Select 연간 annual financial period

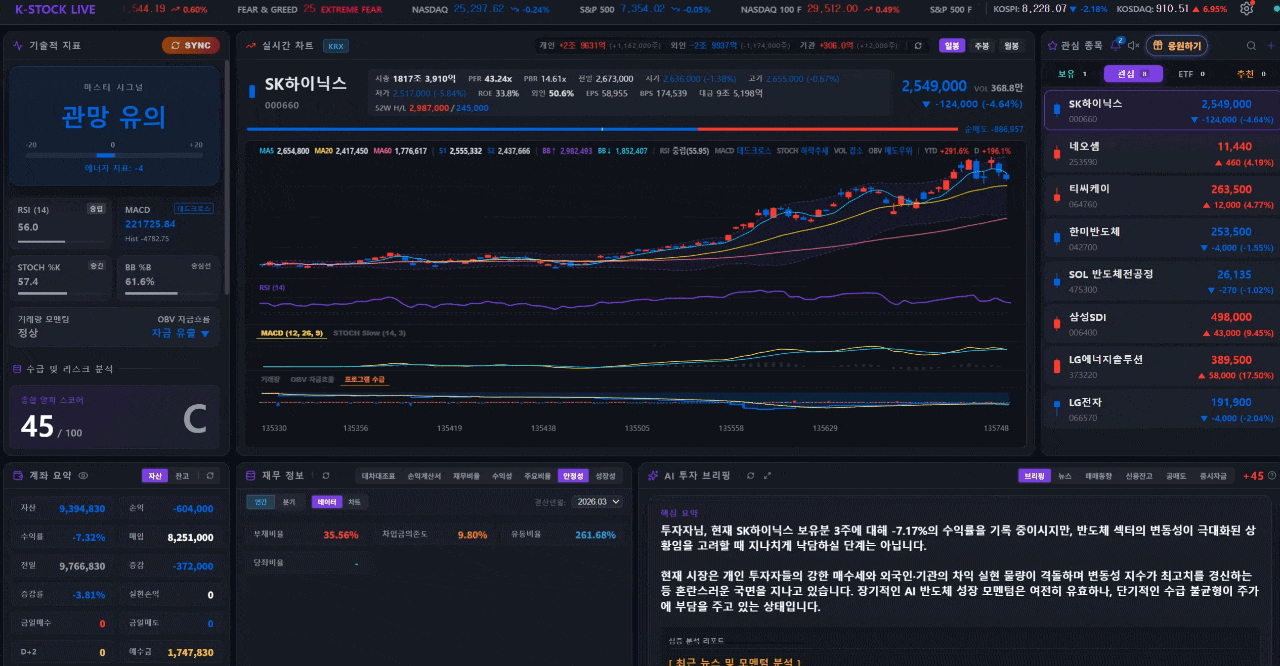[262, 502]
